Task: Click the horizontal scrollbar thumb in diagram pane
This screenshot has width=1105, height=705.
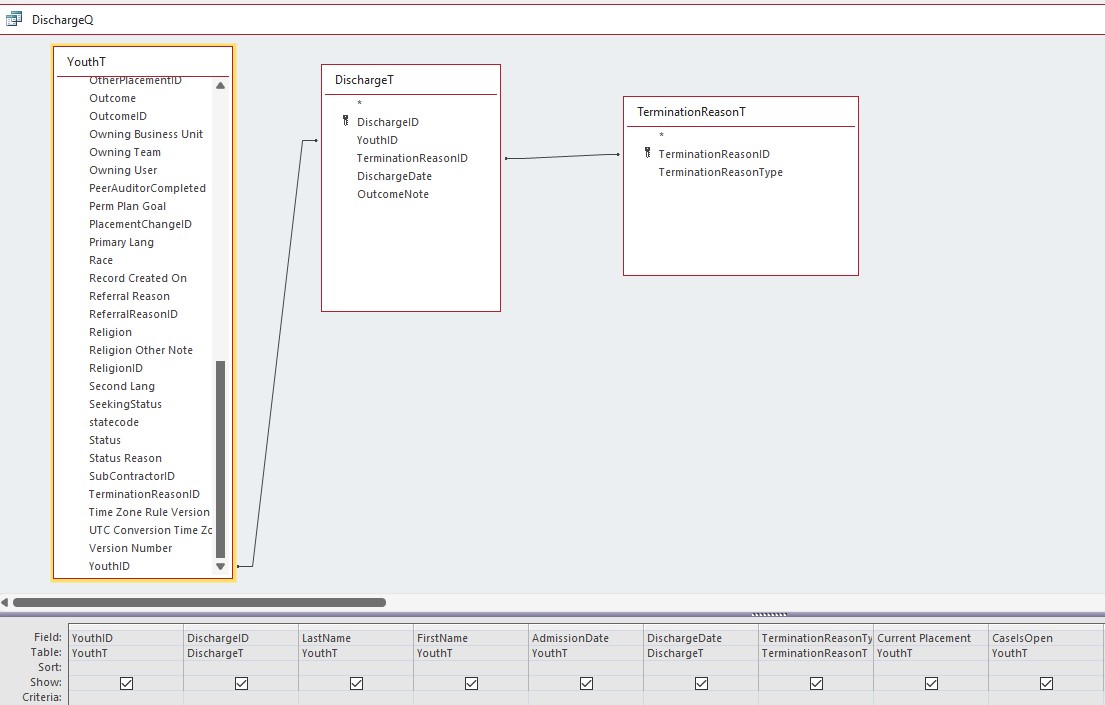Action: tap(199, 602)
